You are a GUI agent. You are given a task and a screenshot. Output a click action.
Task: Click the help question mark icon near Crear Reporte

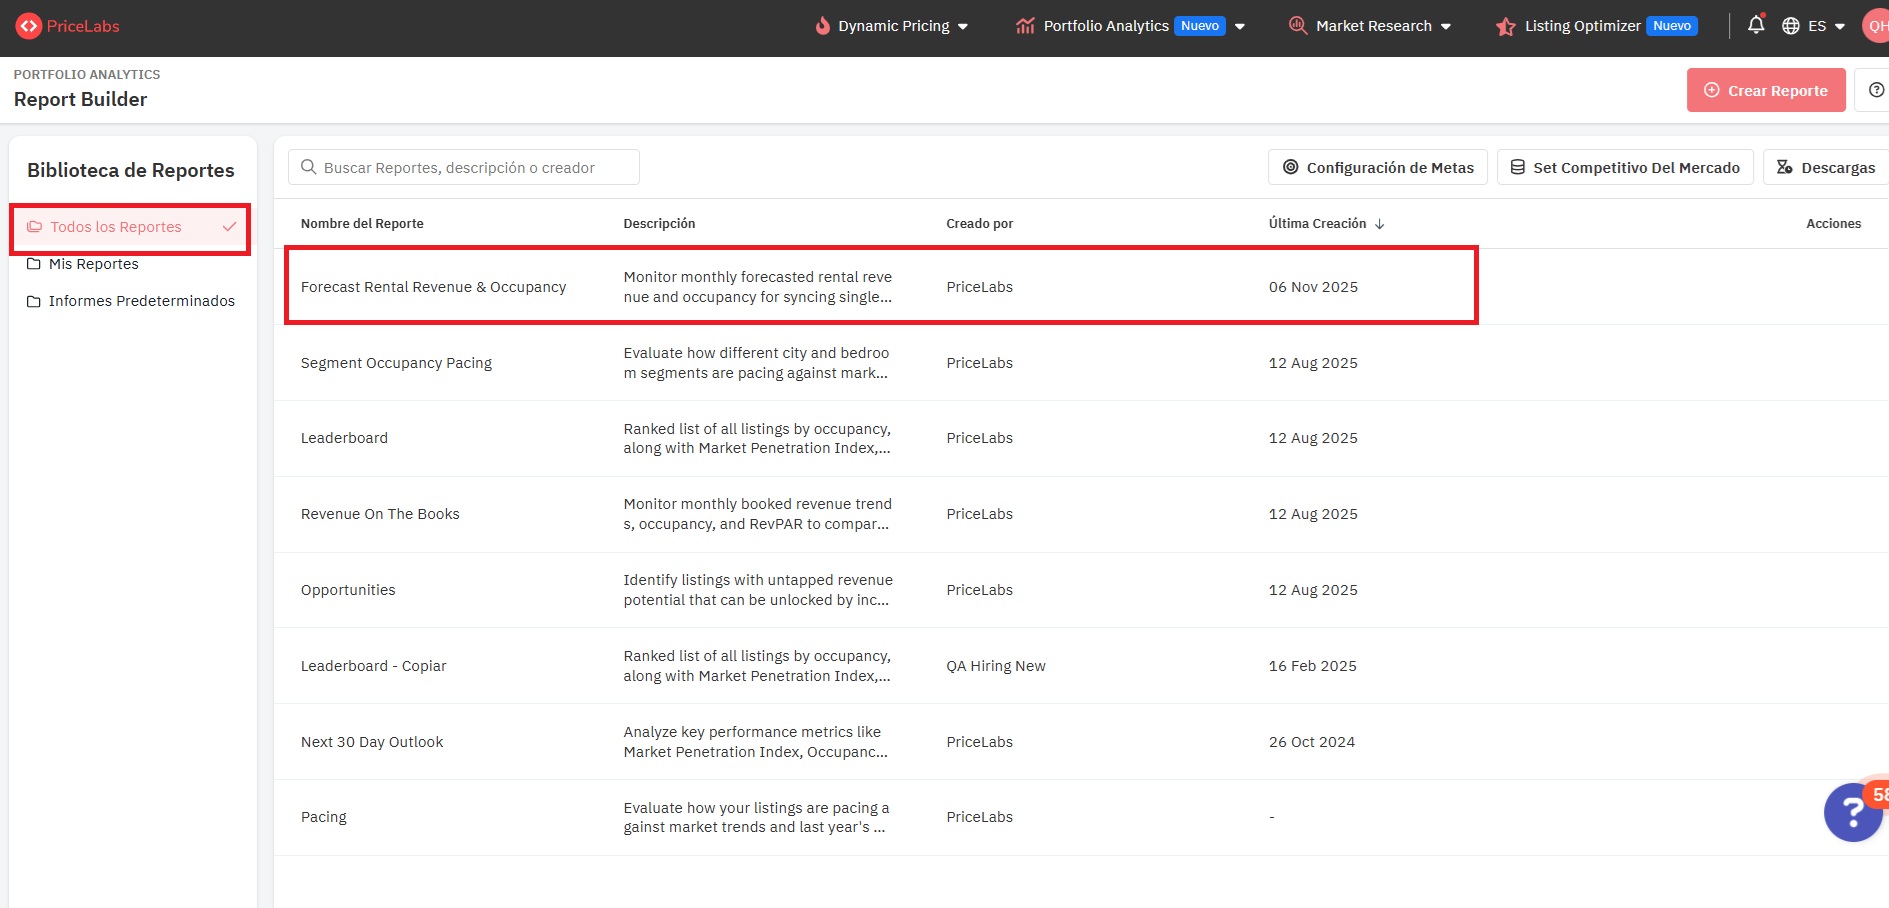(x=1875, y=90)
